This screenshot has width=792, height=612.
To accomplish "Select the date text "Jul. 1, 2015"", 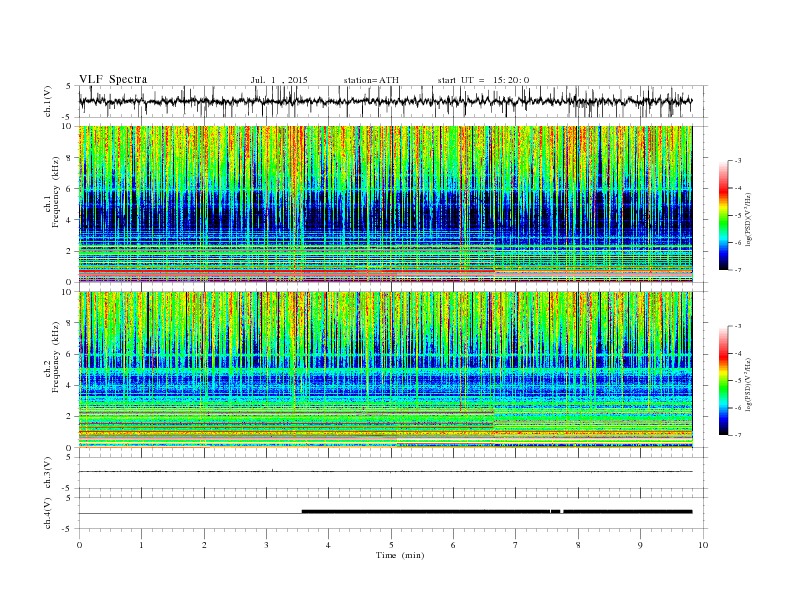I will click(x=279, y=80).
